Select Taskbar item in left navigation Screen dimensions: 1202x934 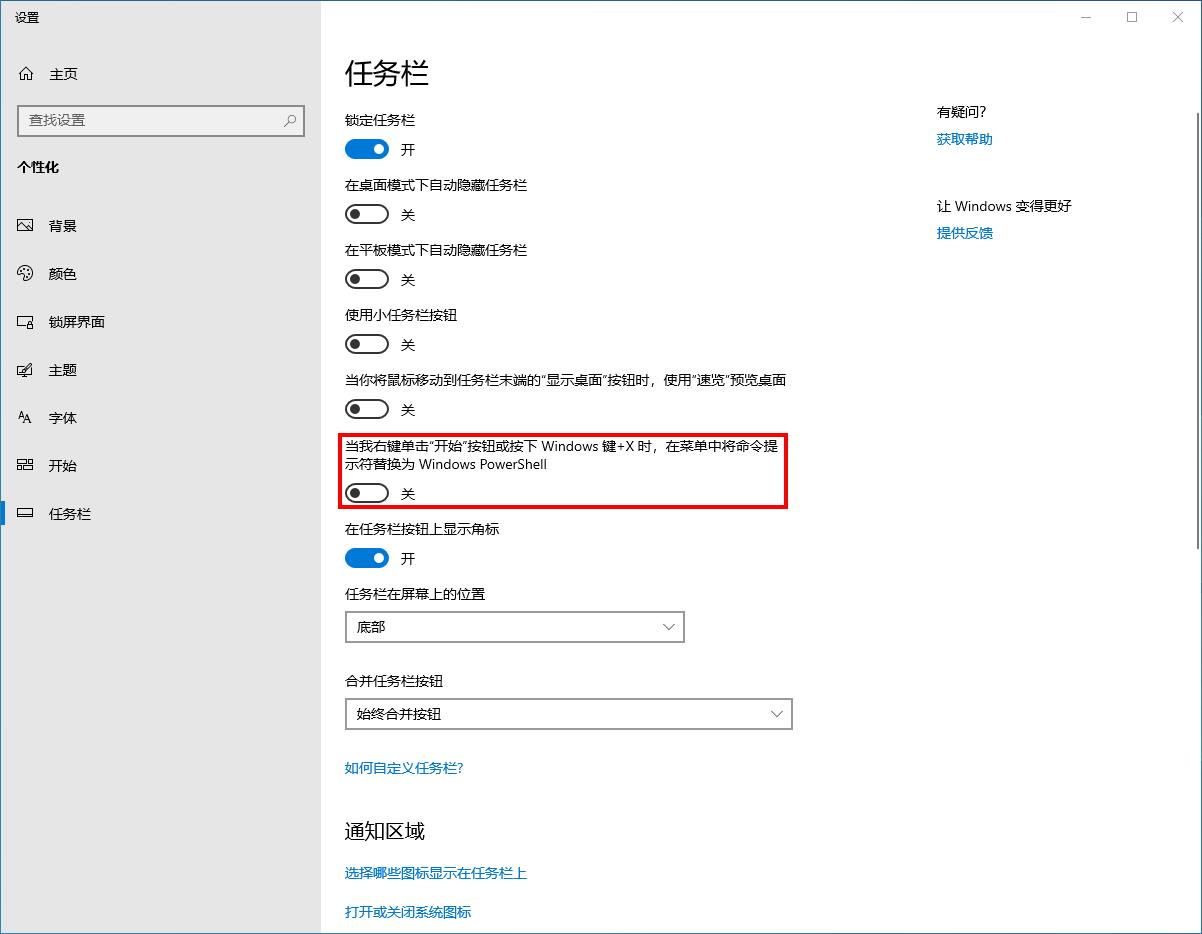click(x=69, y=514)
